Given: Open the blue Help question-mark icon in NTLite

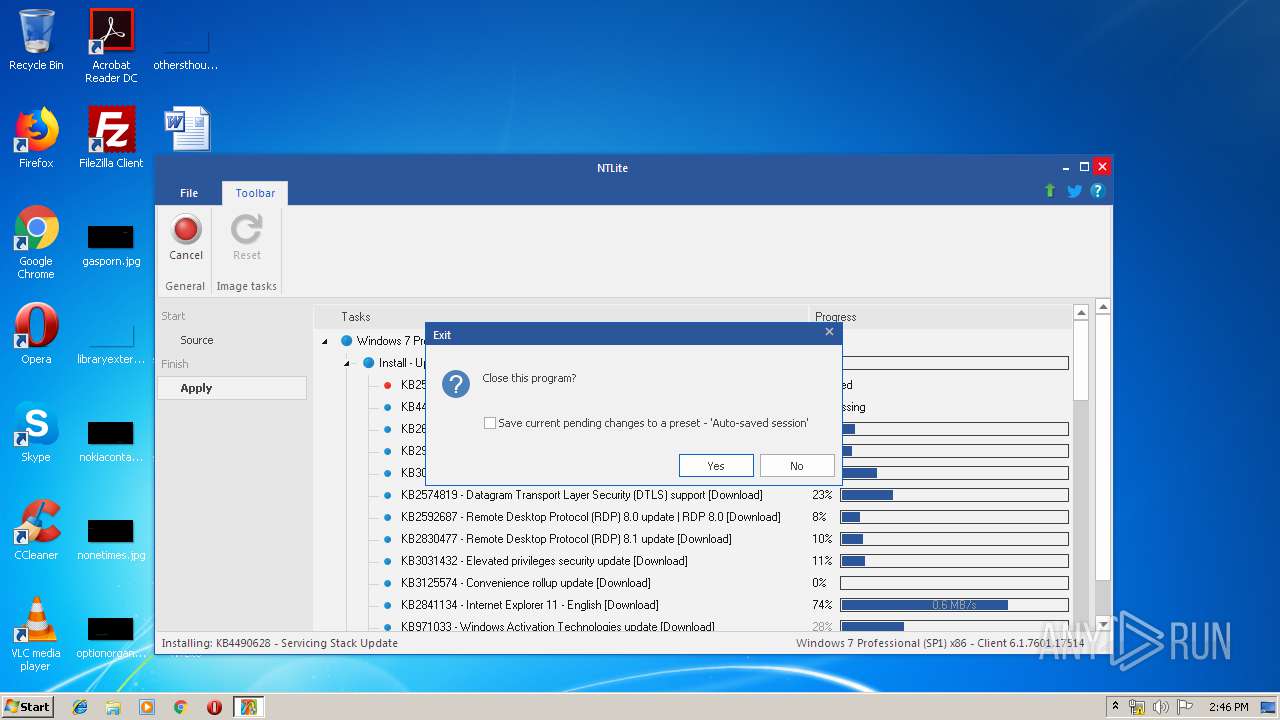Looking at the screenshot, I should [1097, 190].
